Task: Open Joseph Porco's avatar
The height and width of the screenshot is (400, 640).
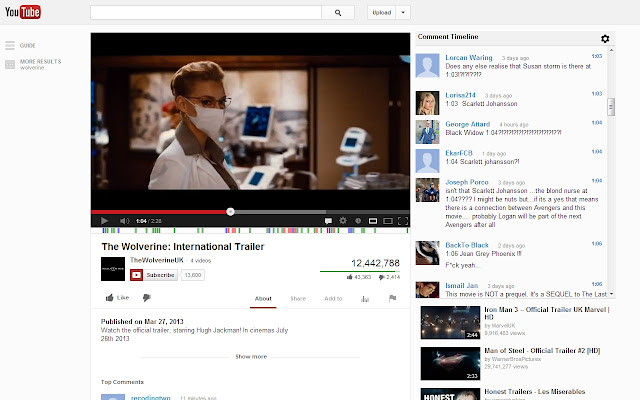Action: (427, 190)
